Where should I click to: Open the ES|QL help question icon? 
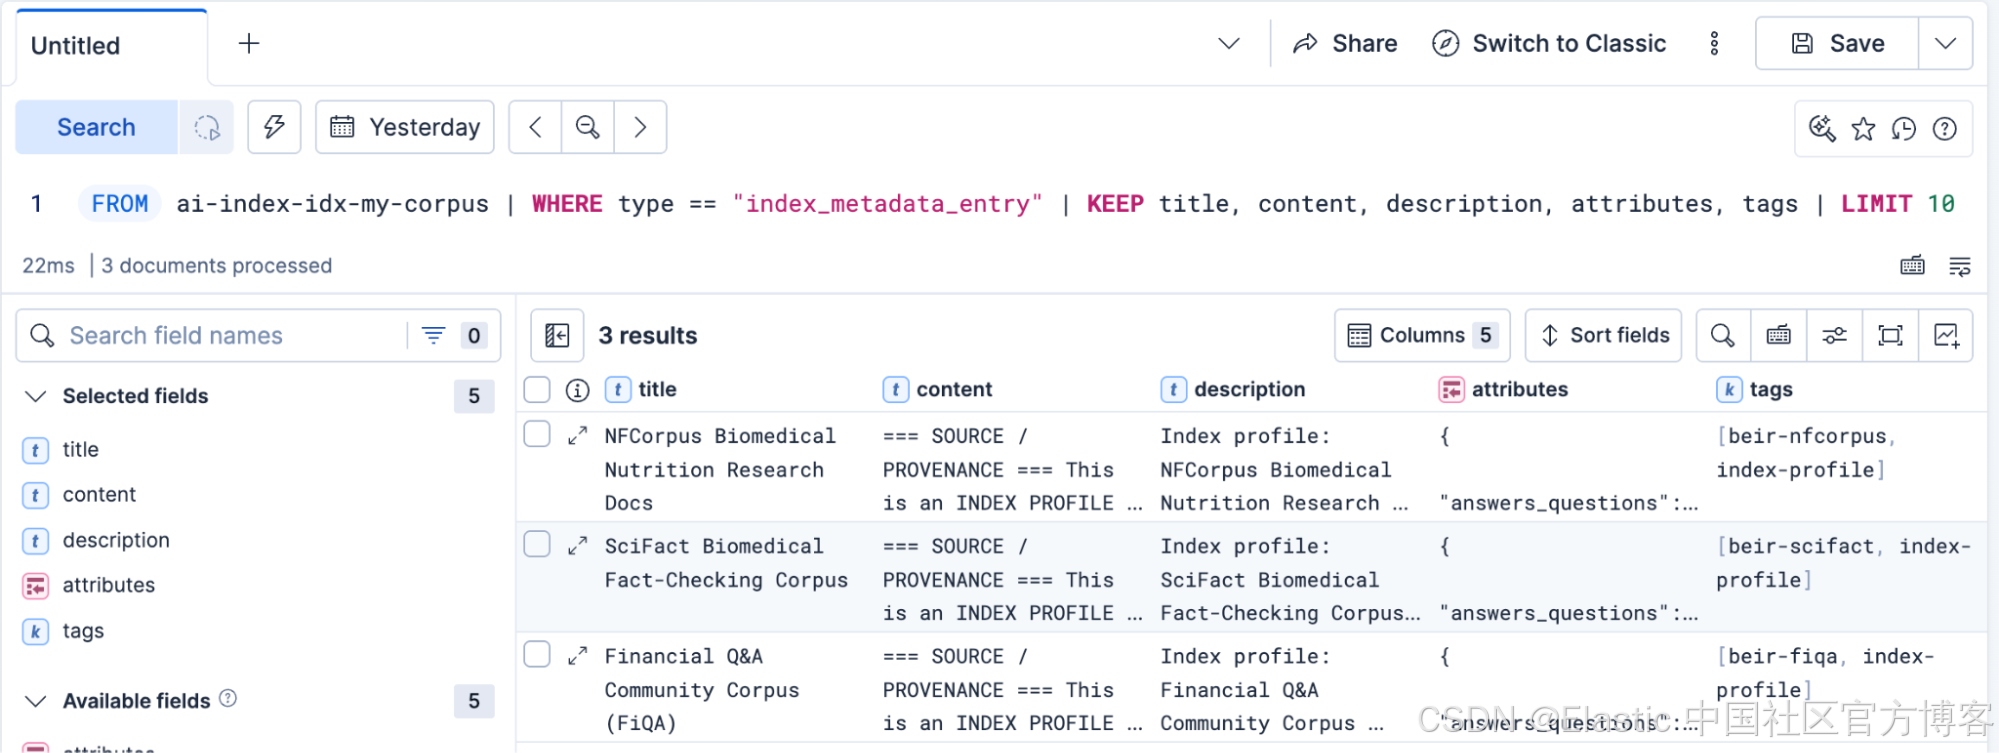1944,129
